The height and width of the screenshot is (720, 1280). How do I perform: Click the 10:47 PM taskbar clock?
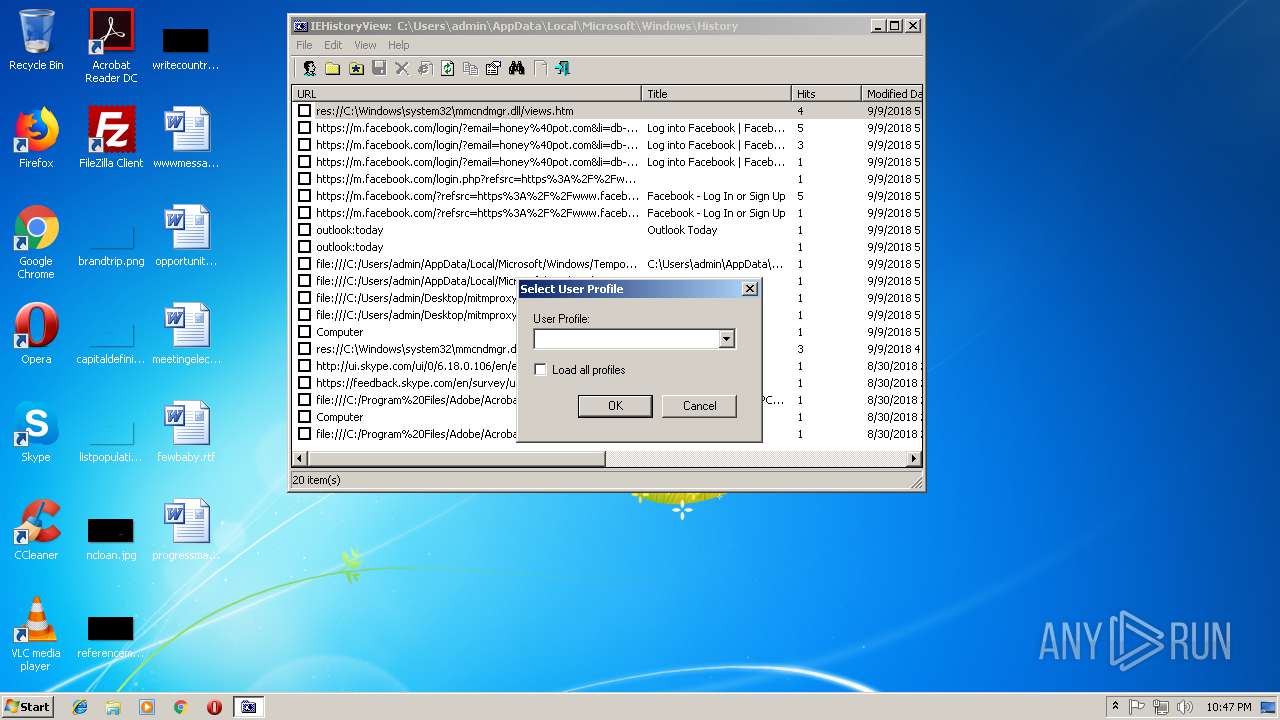click(1228, 707)
